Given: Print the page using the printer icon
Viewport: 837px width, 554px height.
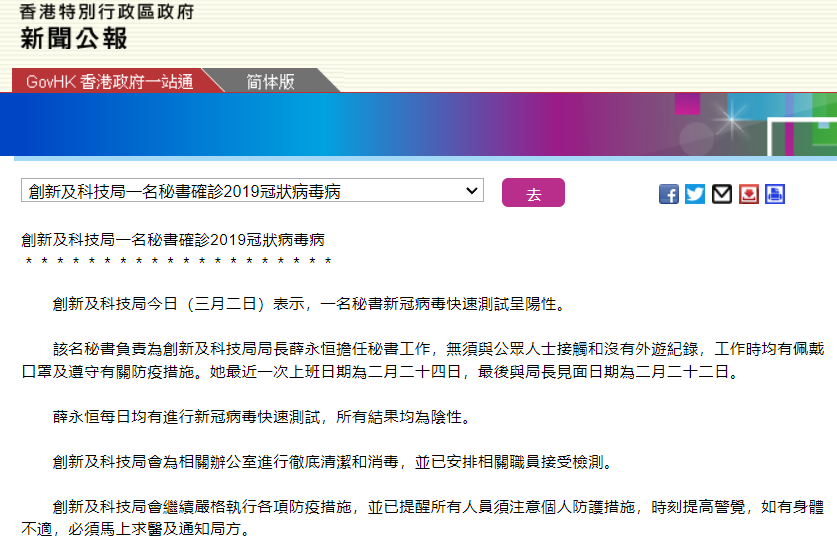Looking at the screenshot, I should [775, 194].
